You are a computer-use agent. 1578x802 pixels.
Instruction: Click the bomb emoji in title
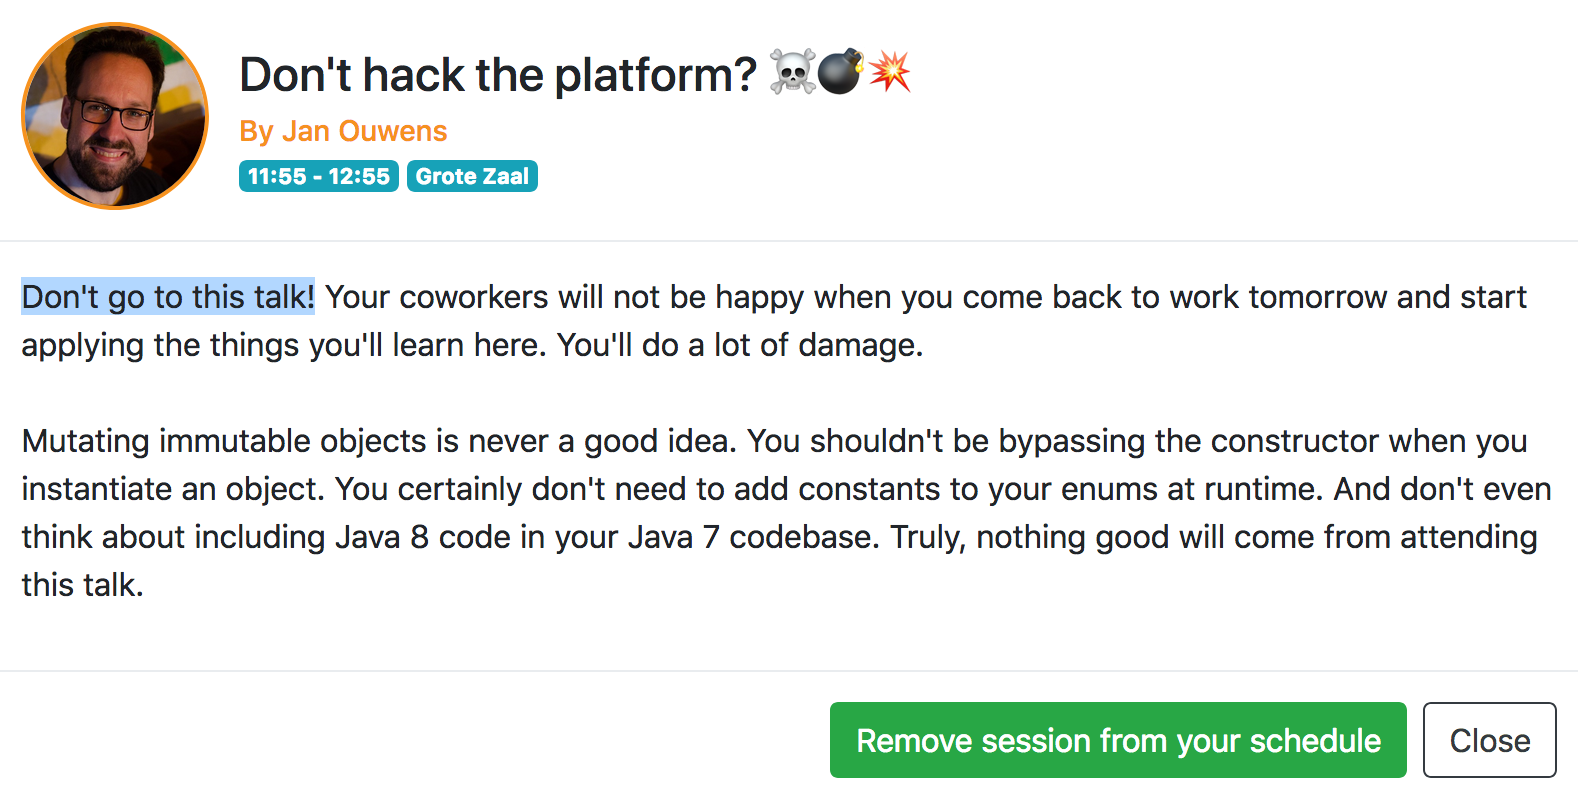click(840, 72)
